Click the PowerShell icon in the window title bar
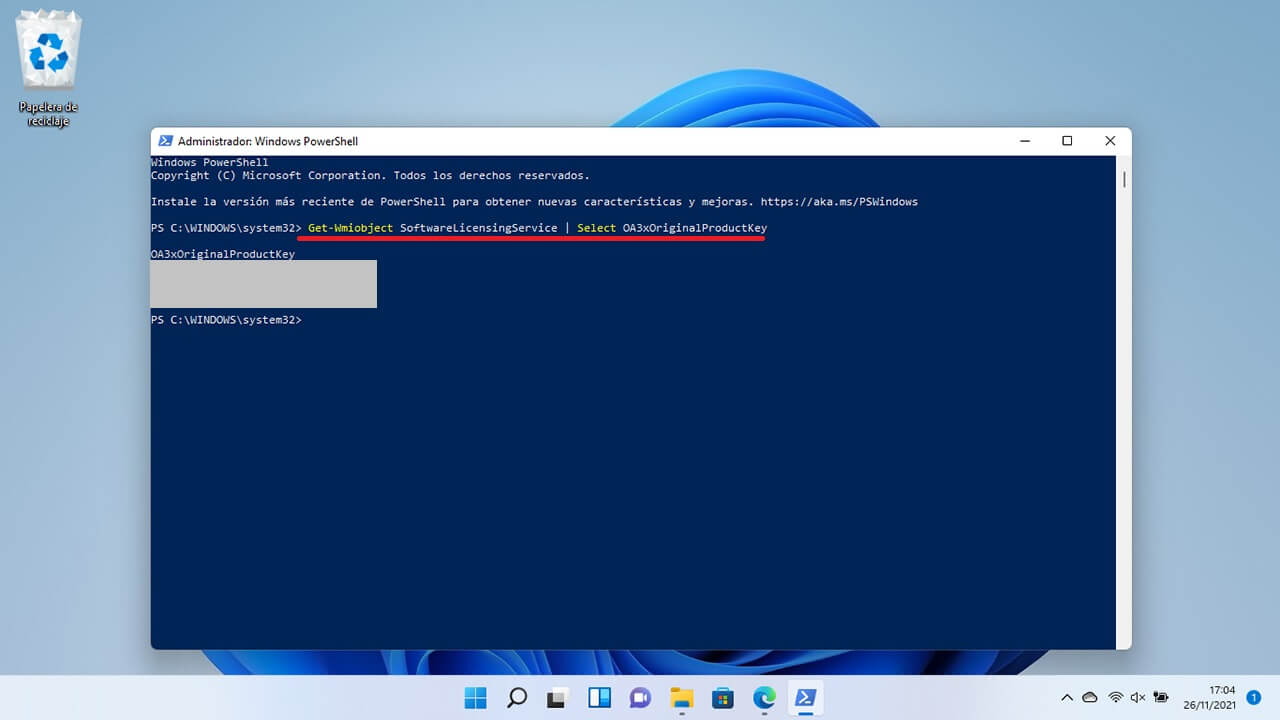Viewport: 1280px width, 720px height. 164,141
